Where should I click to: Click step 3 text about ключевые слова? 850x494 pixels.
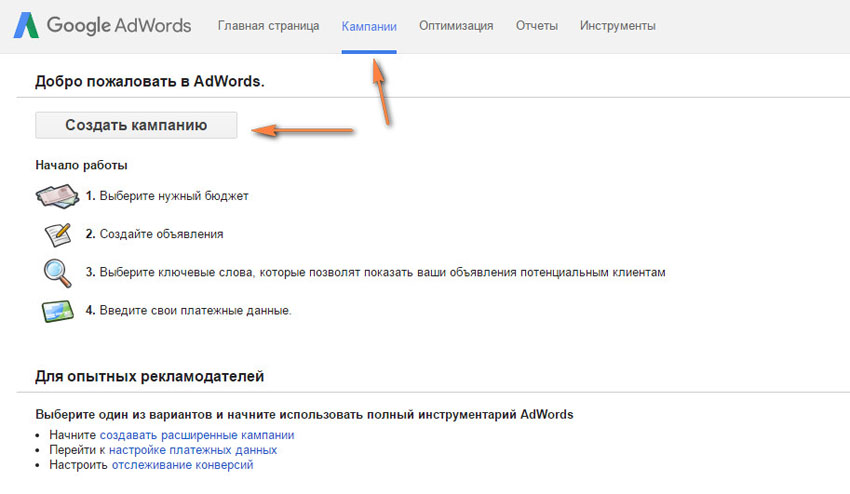[382, 272]
